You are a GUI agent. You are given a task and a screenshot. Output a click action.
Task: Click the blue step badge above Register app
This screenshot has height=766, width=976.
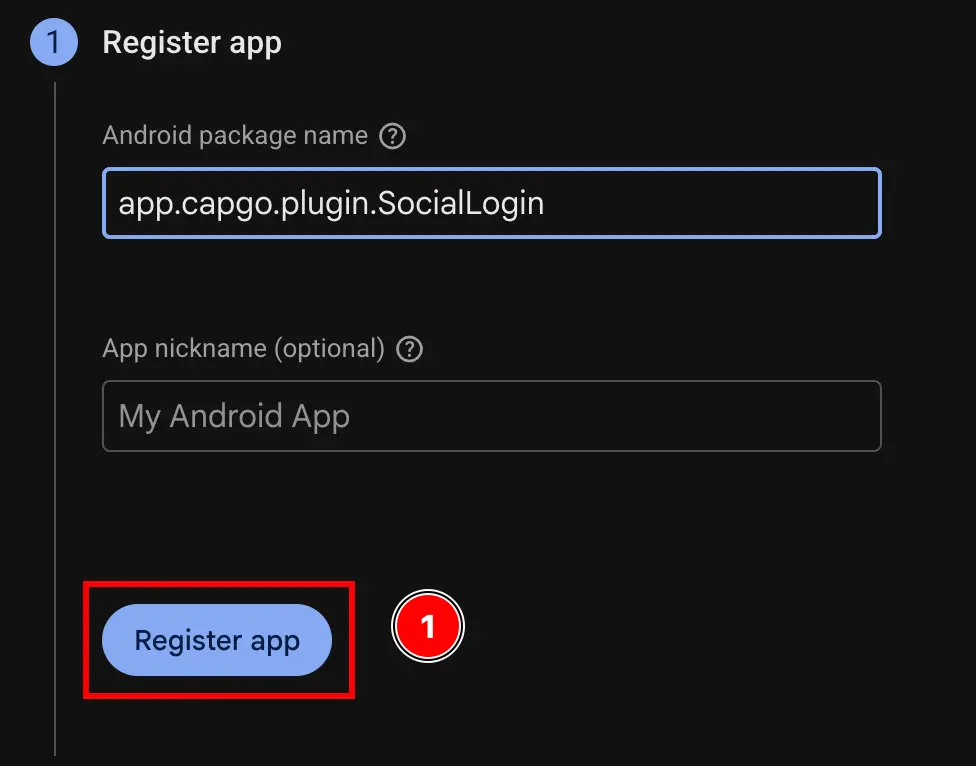coord(53,42)
